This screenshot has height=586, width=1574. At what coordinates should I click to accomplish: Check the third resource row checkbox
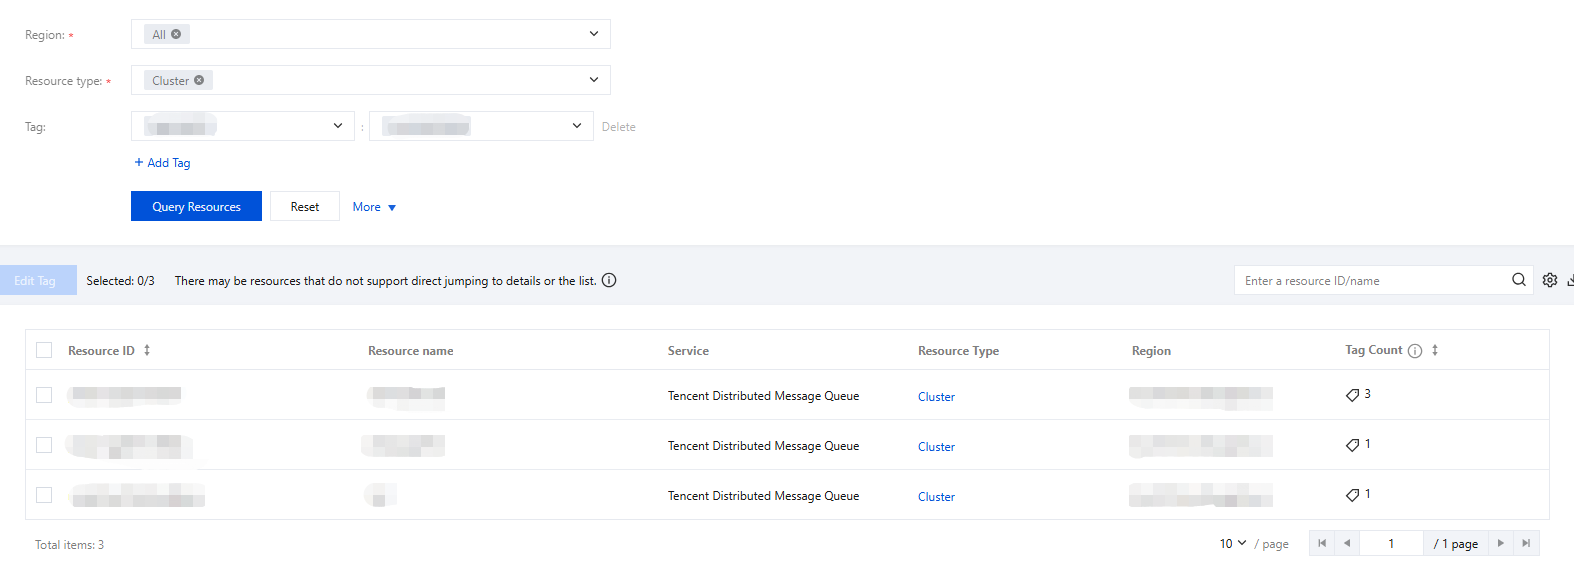tap(44, 495)
